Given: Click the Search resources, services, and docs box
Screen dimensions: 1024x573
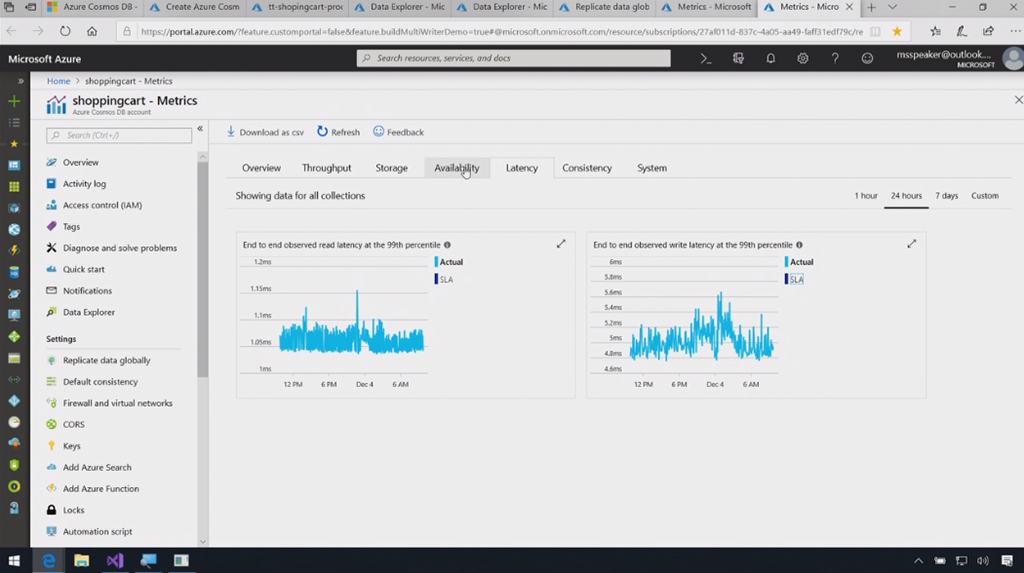Looking at the screenshot, I should [513, 59].
